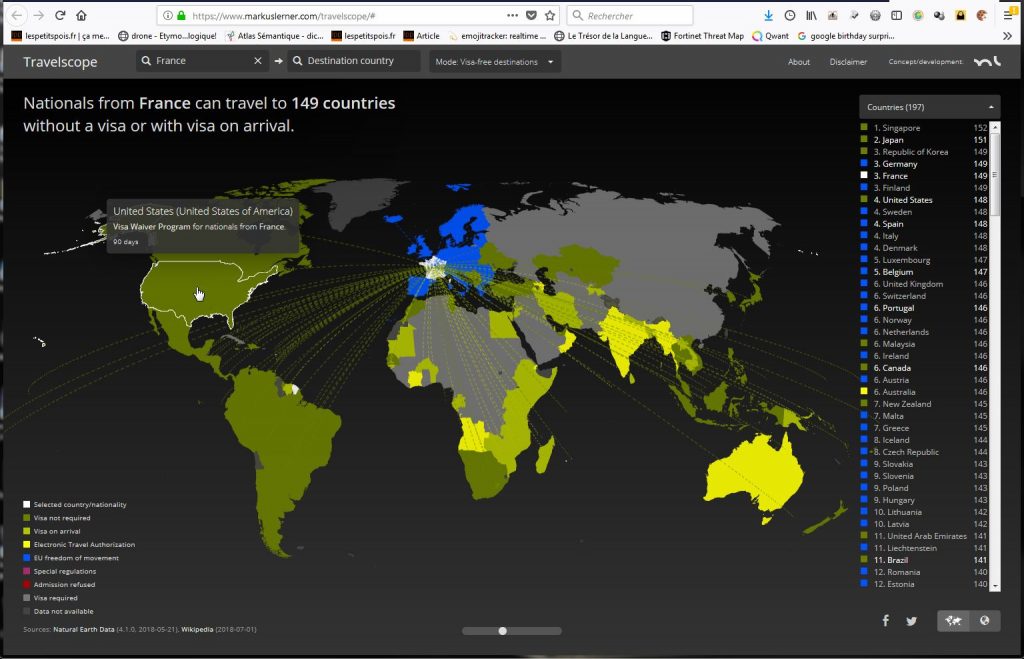Clear the France source country field

[257, 61]
